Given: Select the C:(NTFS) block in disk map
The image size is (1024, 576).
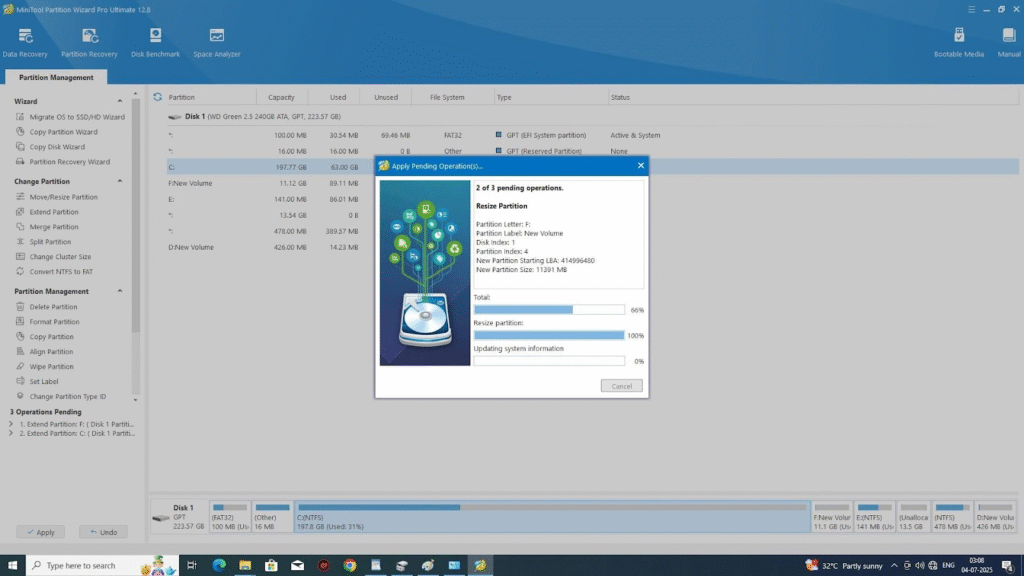Looking at the screenshot, I should (552, 517).
